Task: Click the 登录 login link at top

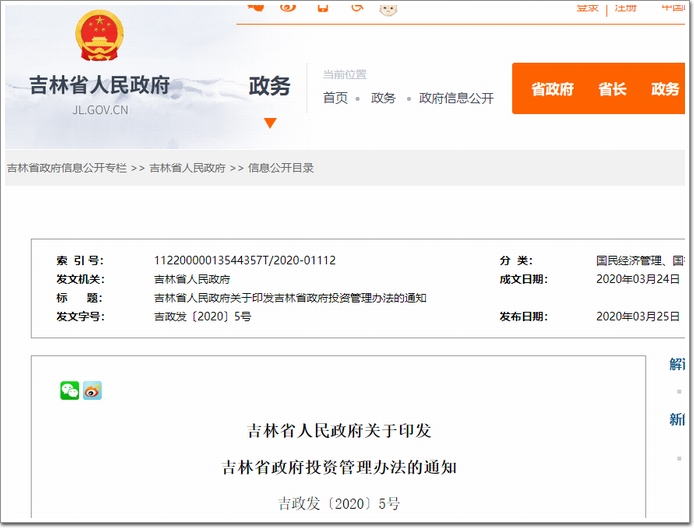Action: pyautogui.click(x=587, y=8)
